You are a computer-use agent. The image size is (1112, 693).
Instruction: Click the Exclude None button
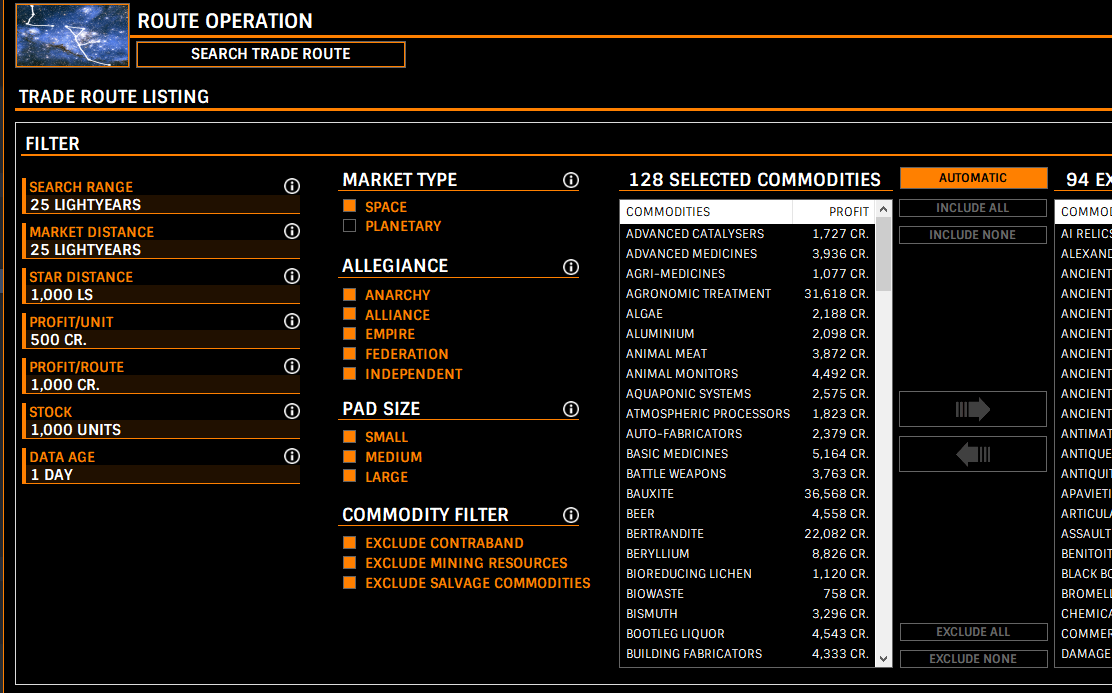973,659
